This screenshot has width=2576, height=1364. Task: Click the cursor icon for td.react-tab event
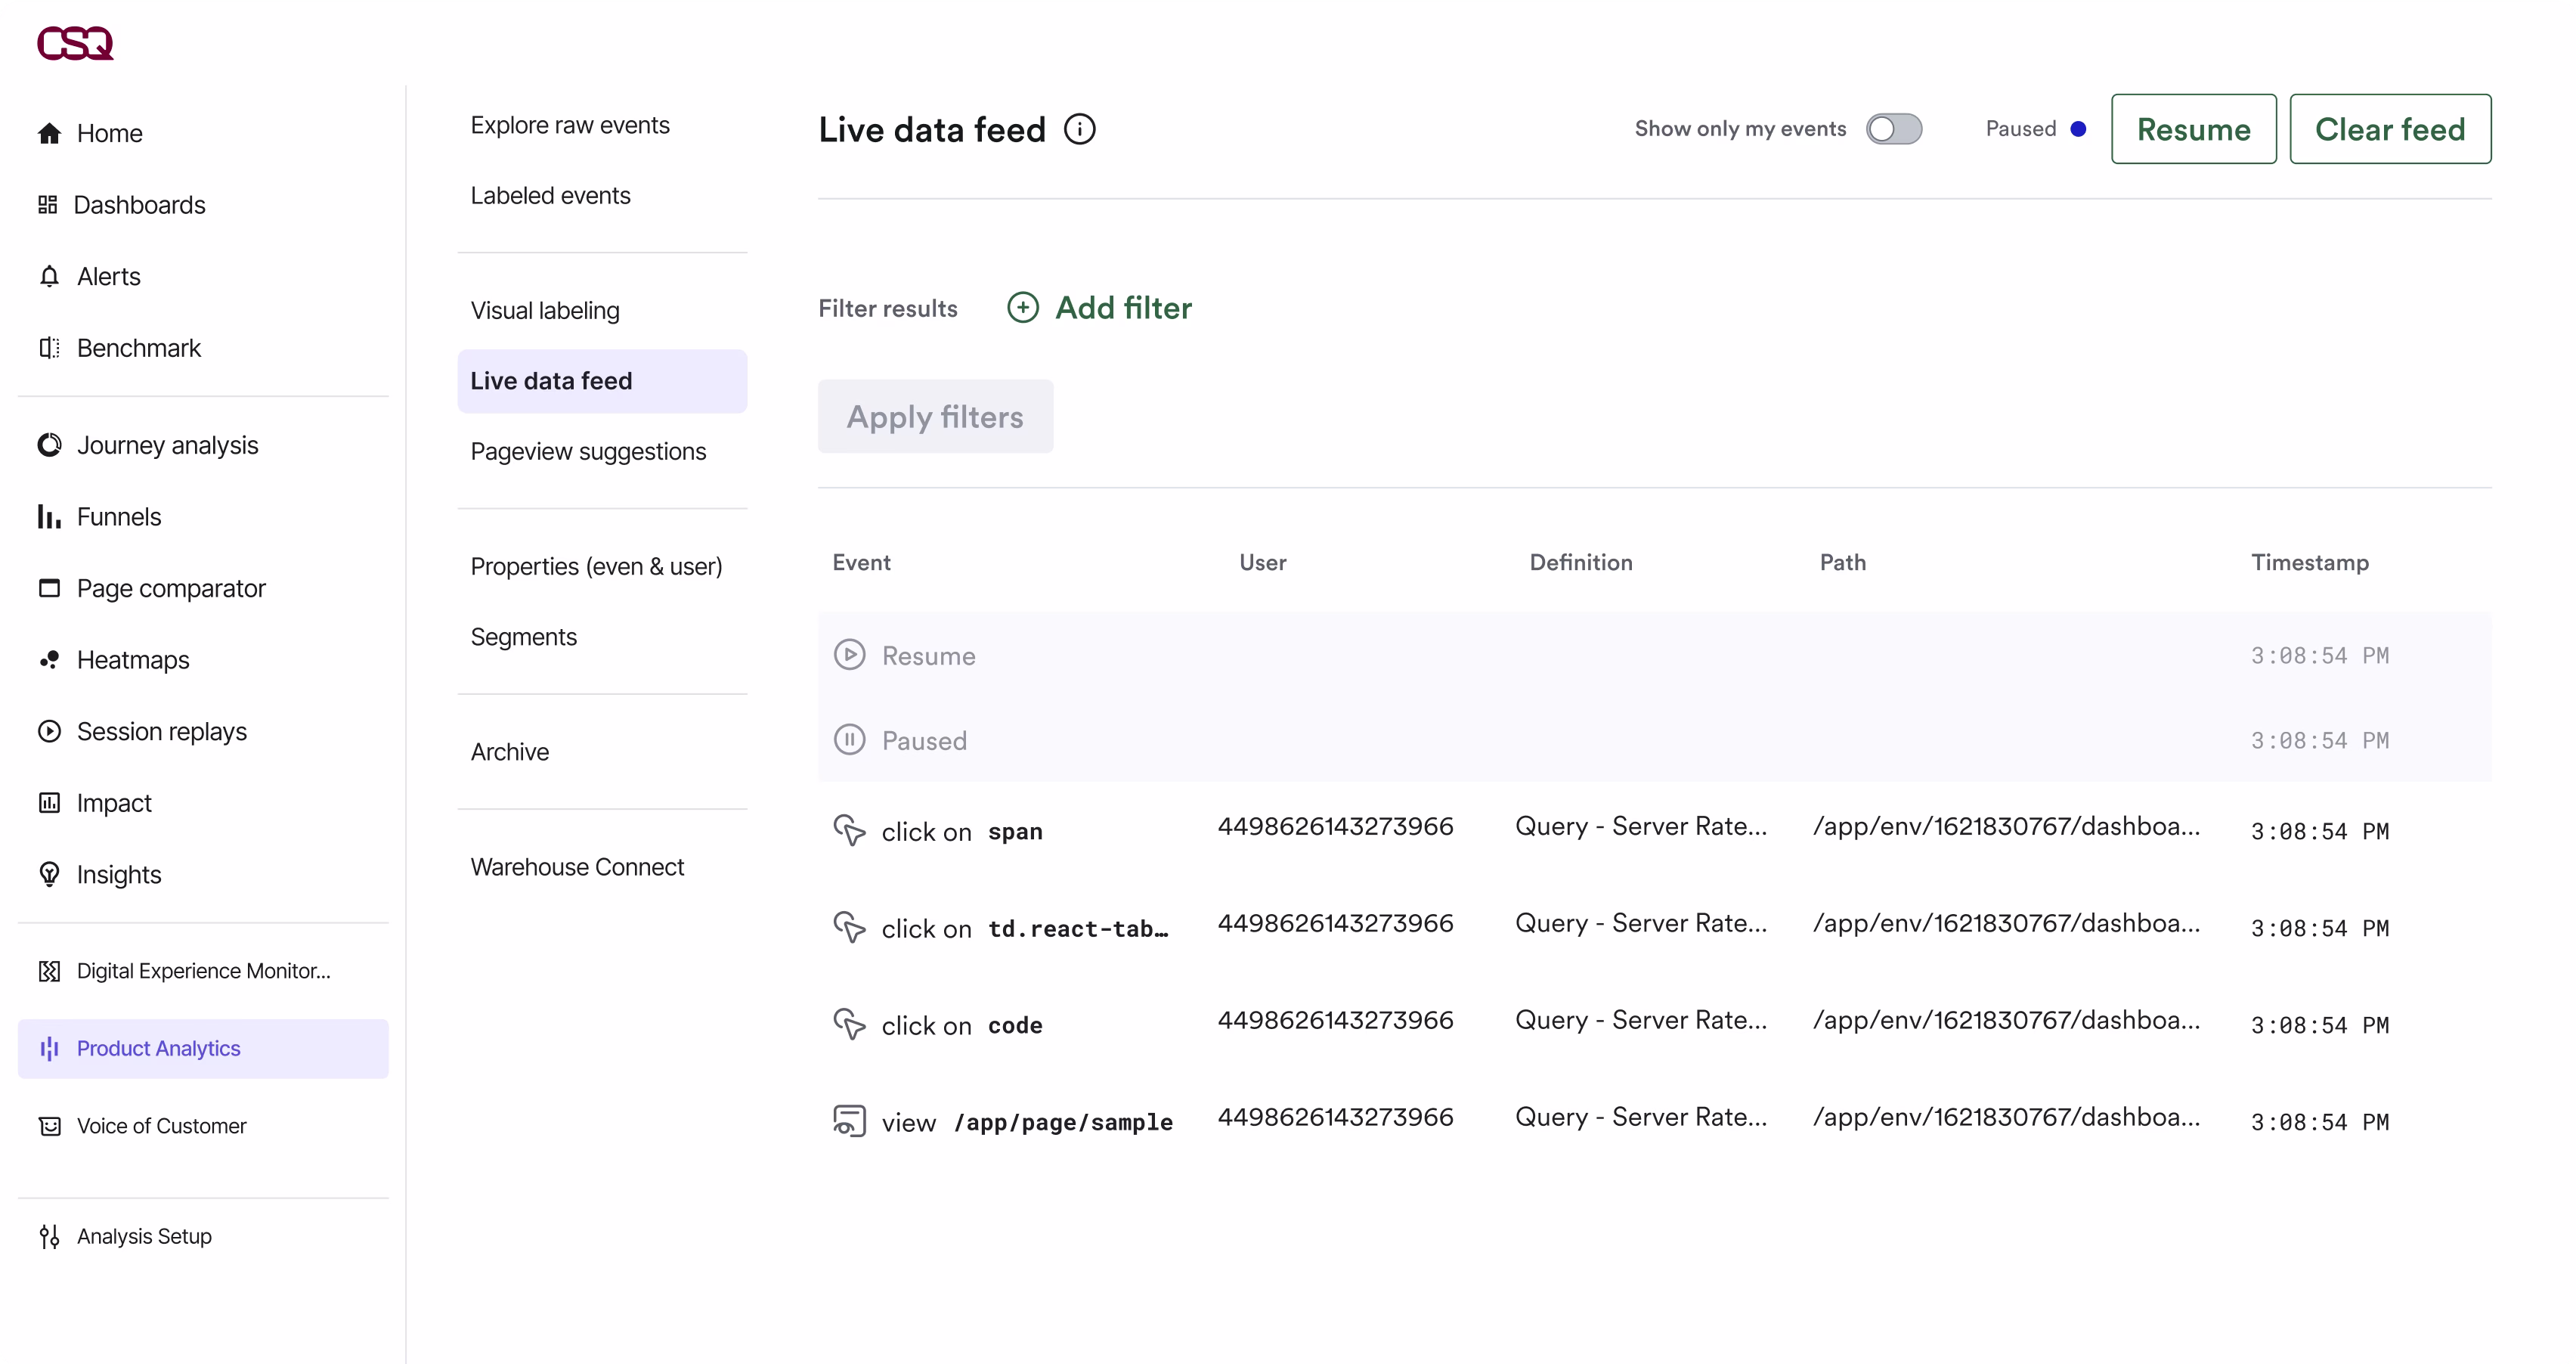point(850,927)
